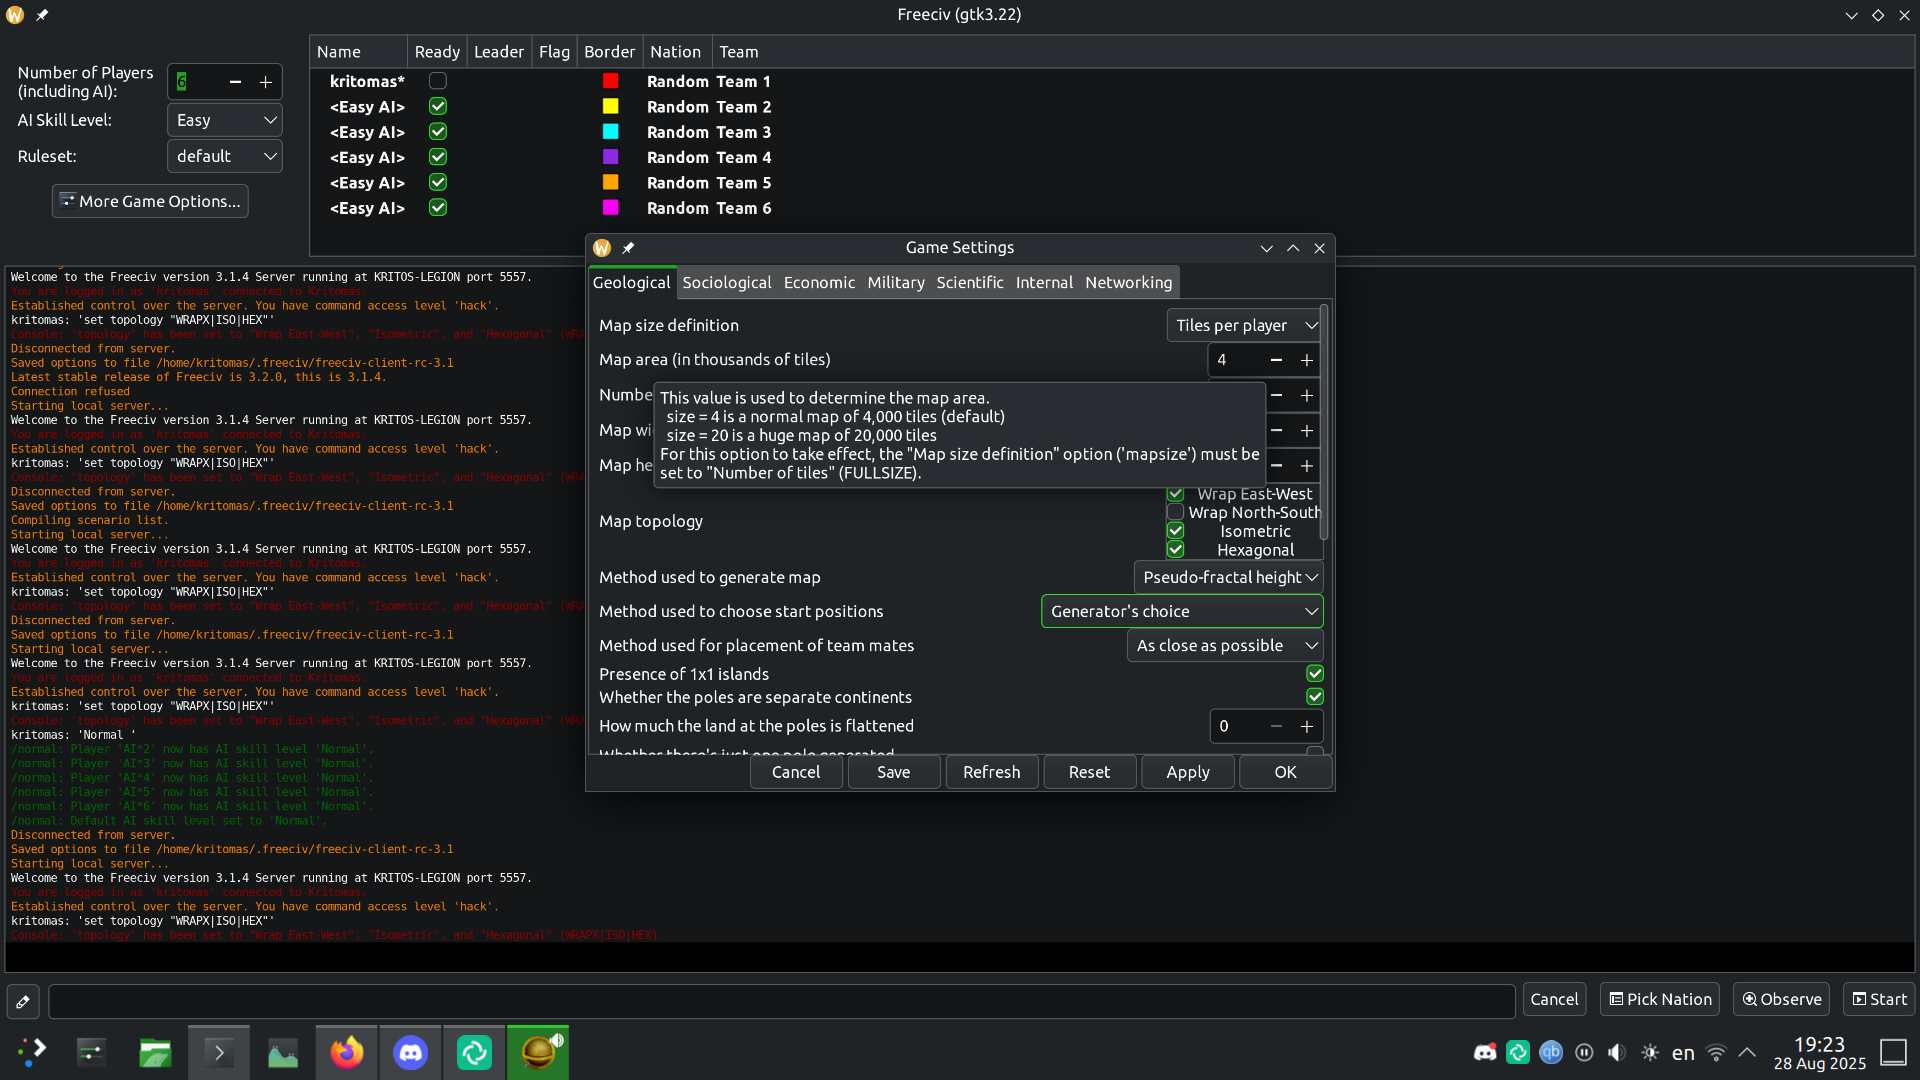Click the red border color for kritomas
Screen dimensions: 1920x1080
point(610,81)
